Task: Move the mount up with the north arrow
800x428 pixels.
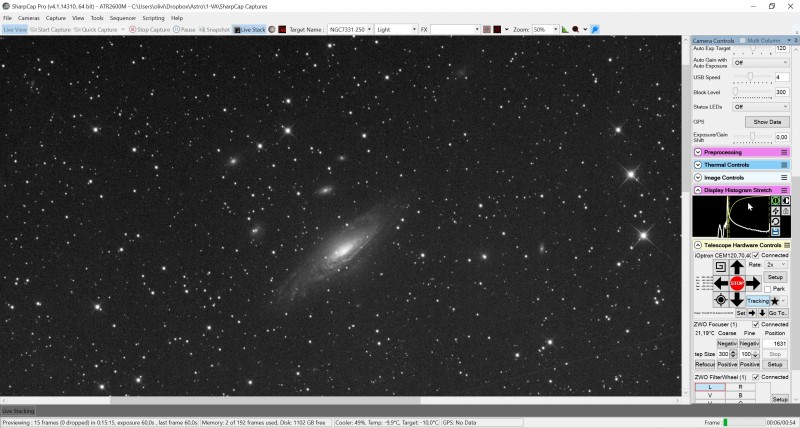Action: 736,266
